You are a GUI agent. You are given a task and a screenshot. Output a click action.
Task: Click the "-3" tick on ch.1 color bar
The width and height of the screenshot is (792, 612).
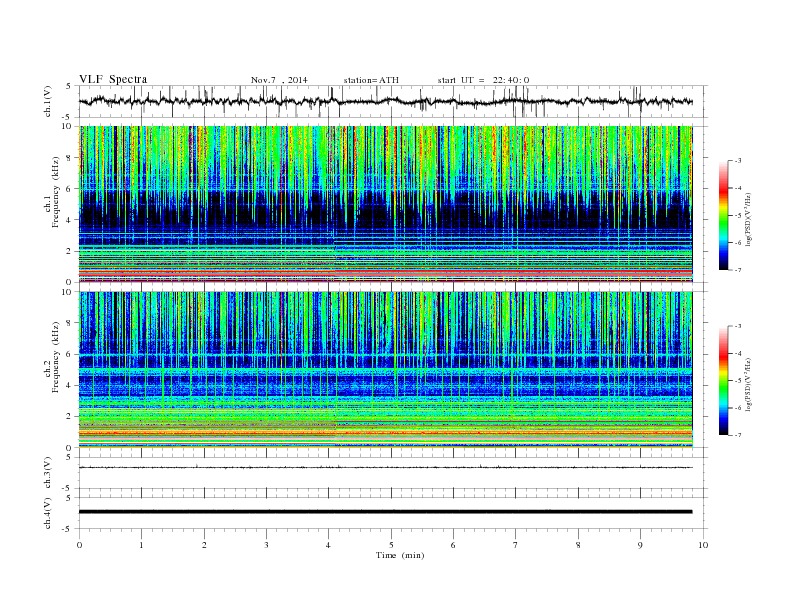(x=737, y=161)
